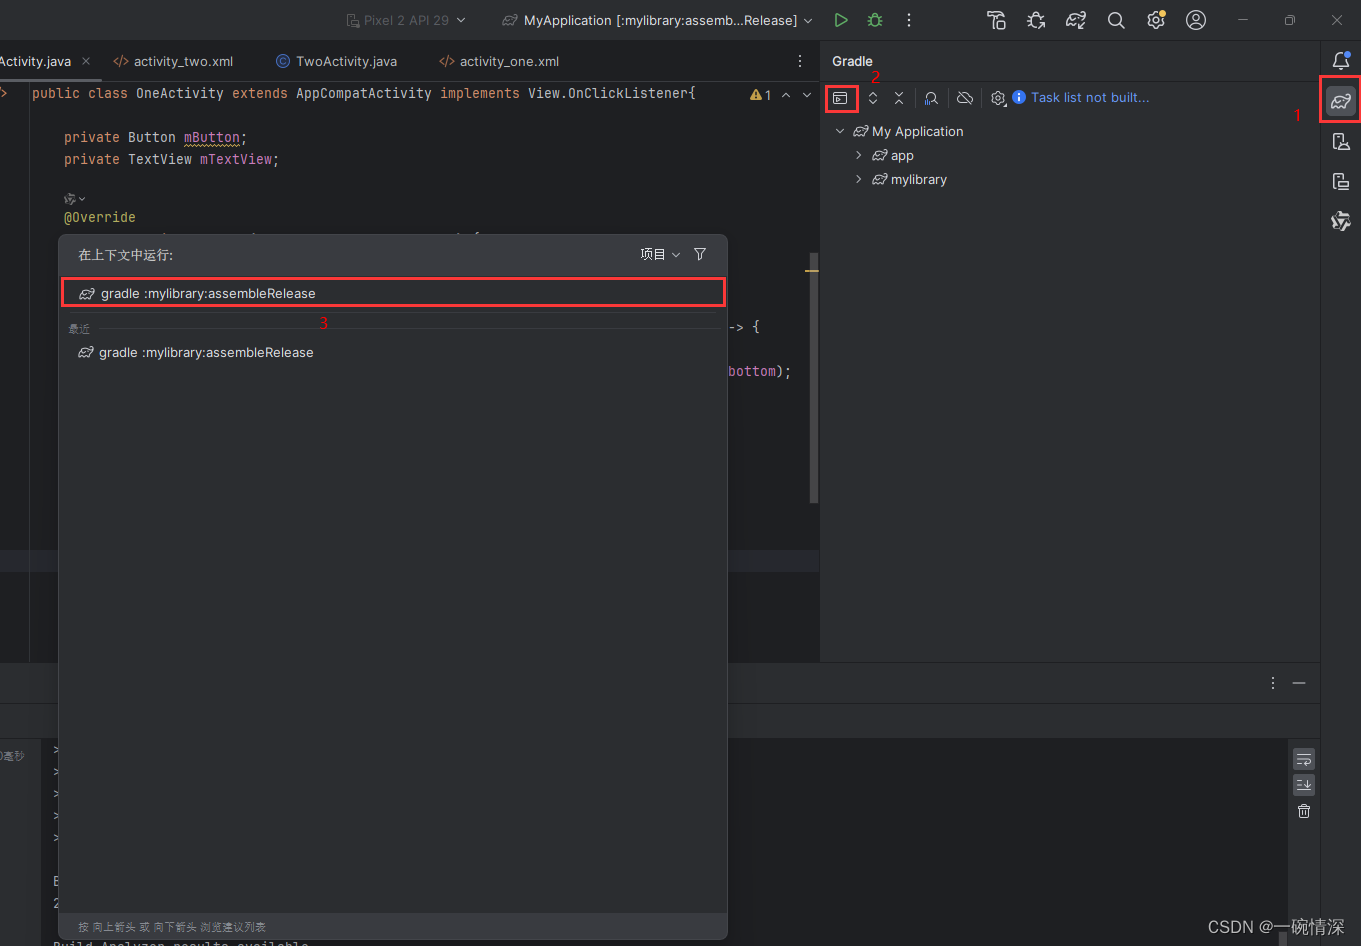Select mylibrary in the Gradle tree
Screen dimensions: 1361x946
pos(918,180)
